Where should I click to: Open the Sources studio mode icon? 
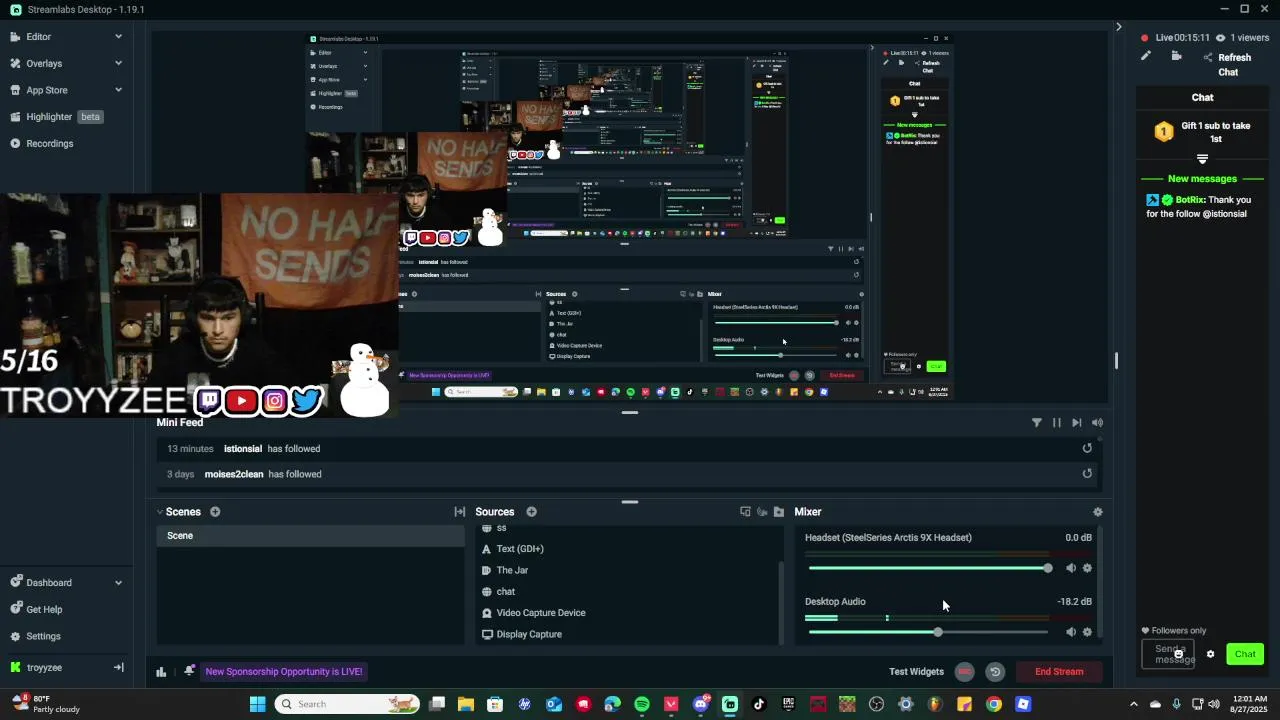pos(745,512)
